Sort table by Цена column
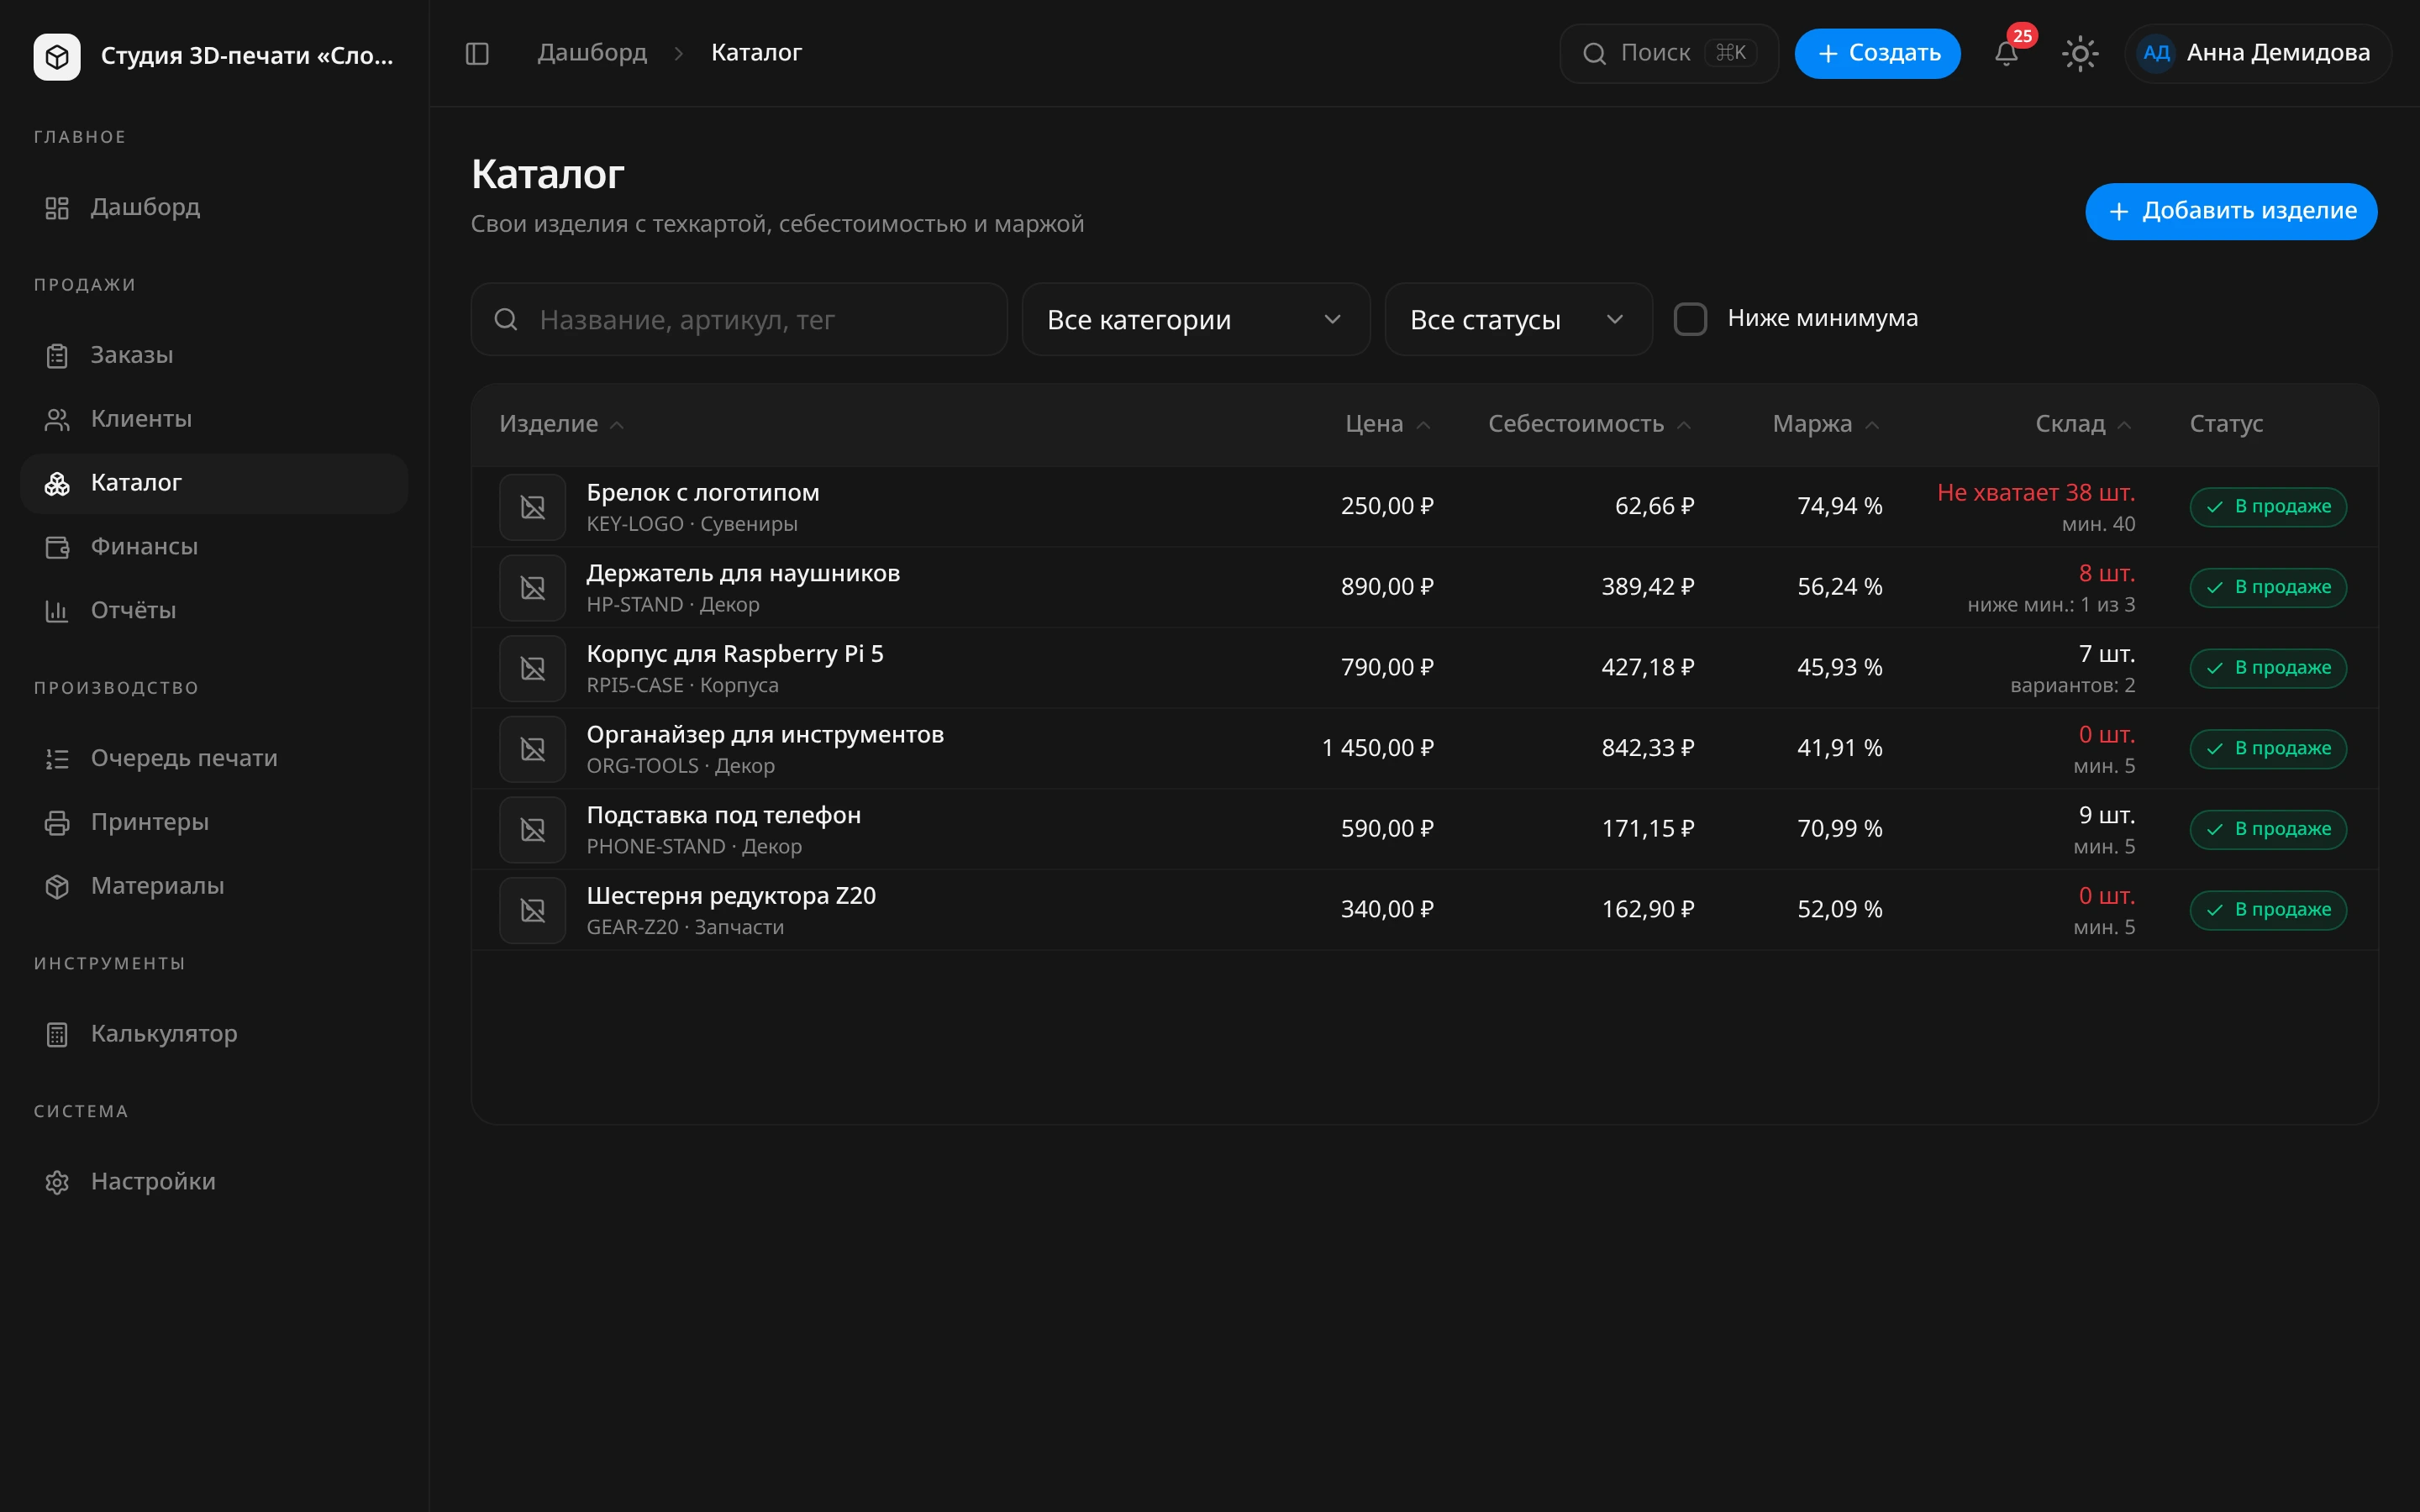 1387,424
